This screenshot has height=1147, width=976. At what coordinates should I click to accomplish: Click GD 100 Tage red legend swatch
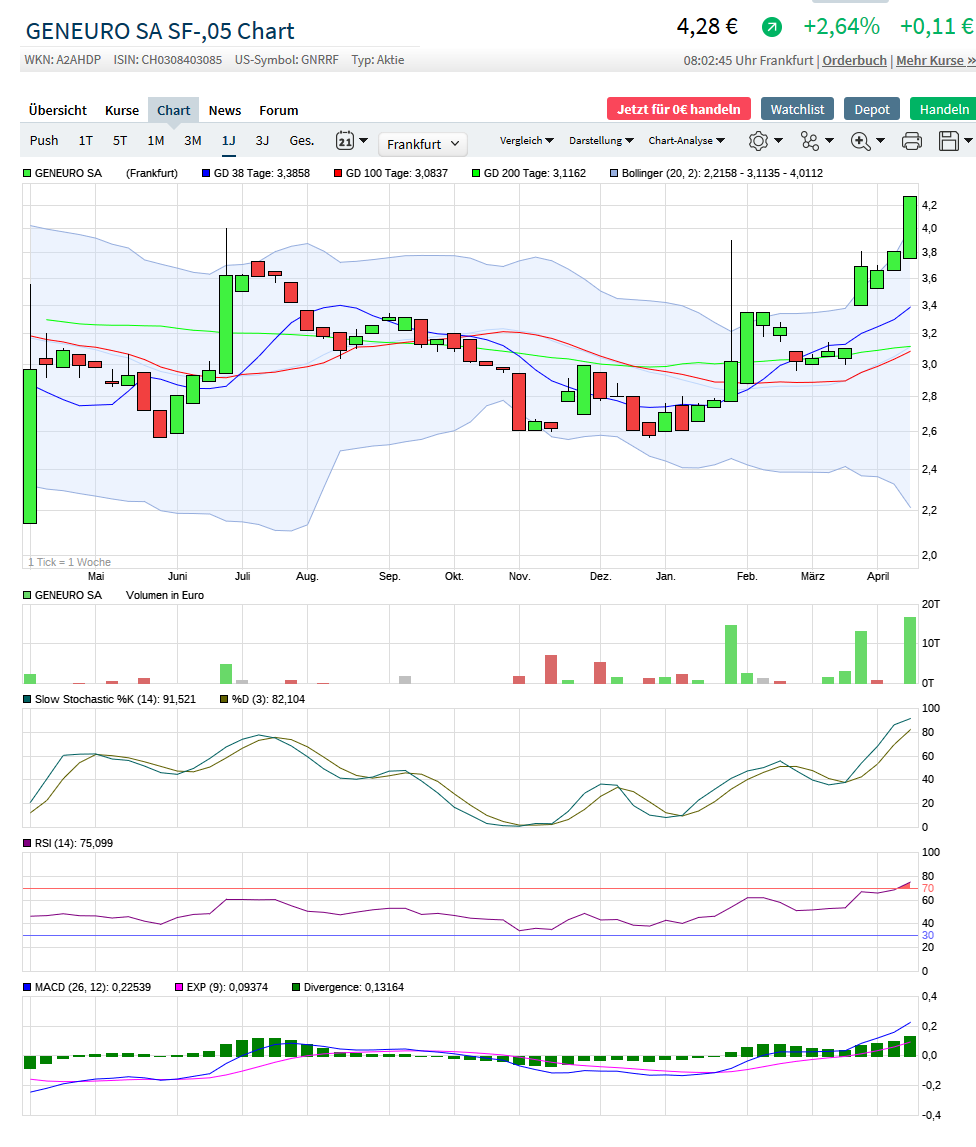click(x=337, y=173)
